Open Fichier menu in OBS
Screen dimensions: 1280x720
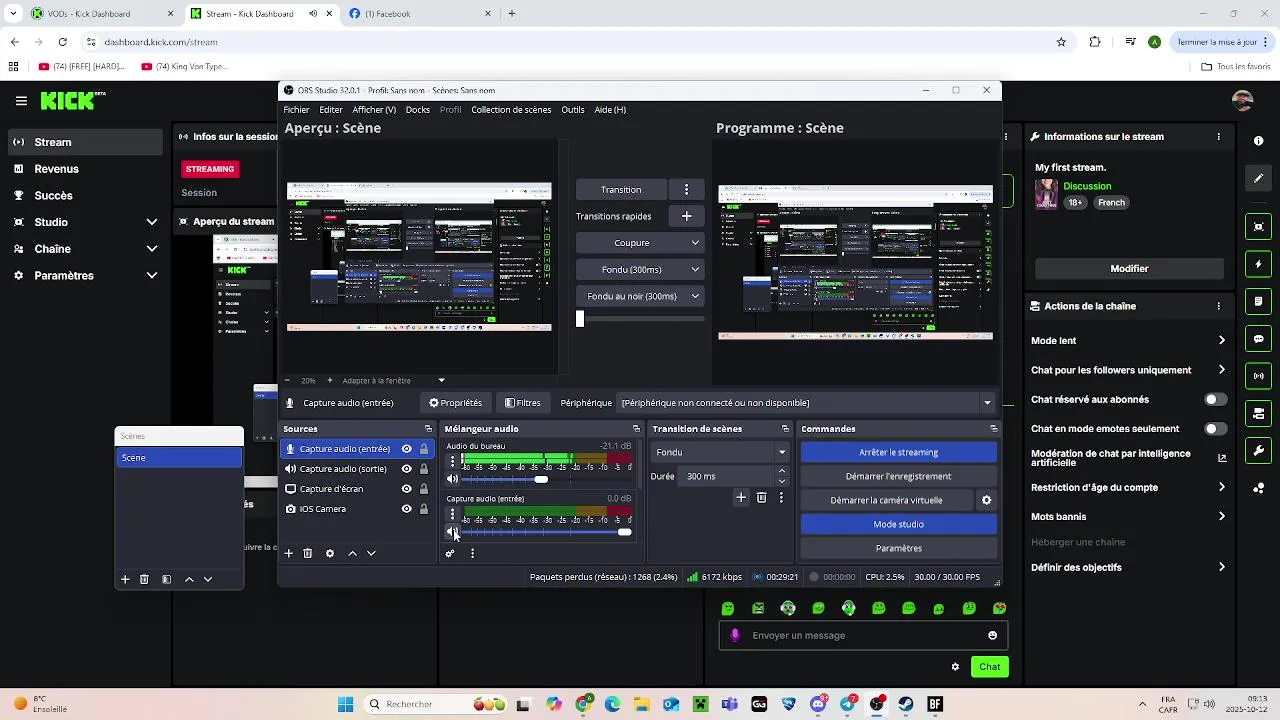click(296, 110)
